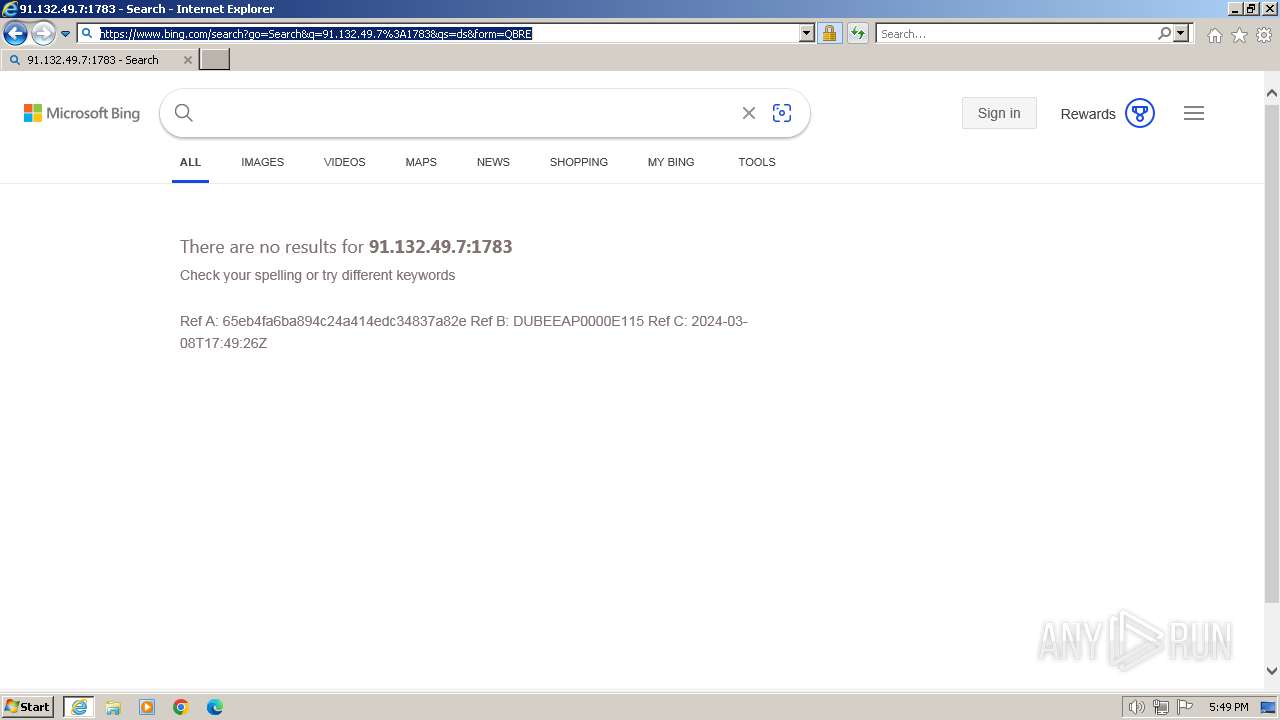Image resolution: width=1280 pixels, height=720 pixels.
Task: Switch to the VIDEOS tab
Action: point(344,162)
